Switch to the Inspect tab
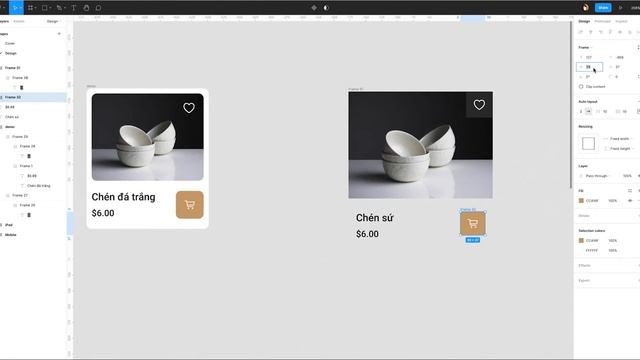 [x=621, y=21]
